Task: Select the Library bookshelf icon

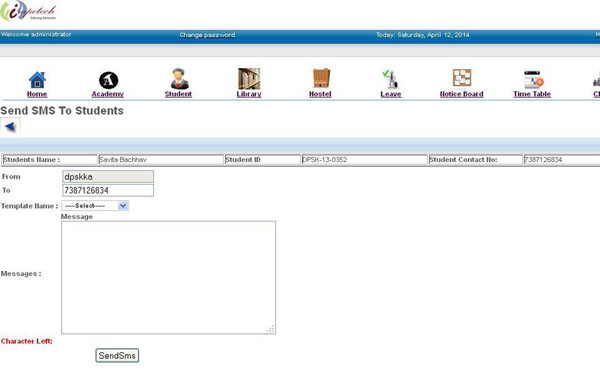Action: click(x=249, y=79)
